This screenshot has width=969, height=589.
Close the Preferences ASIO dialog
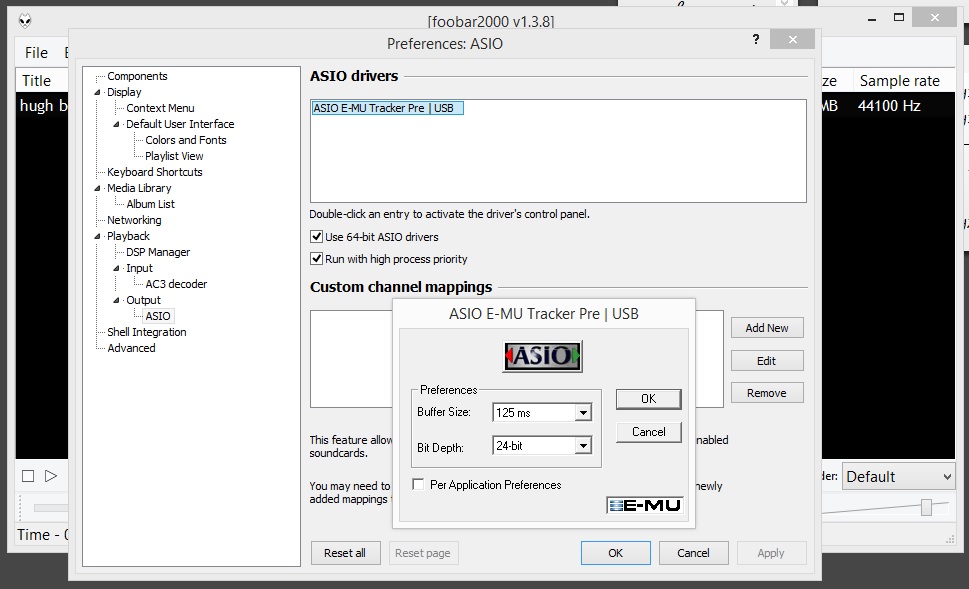[792, 40]
